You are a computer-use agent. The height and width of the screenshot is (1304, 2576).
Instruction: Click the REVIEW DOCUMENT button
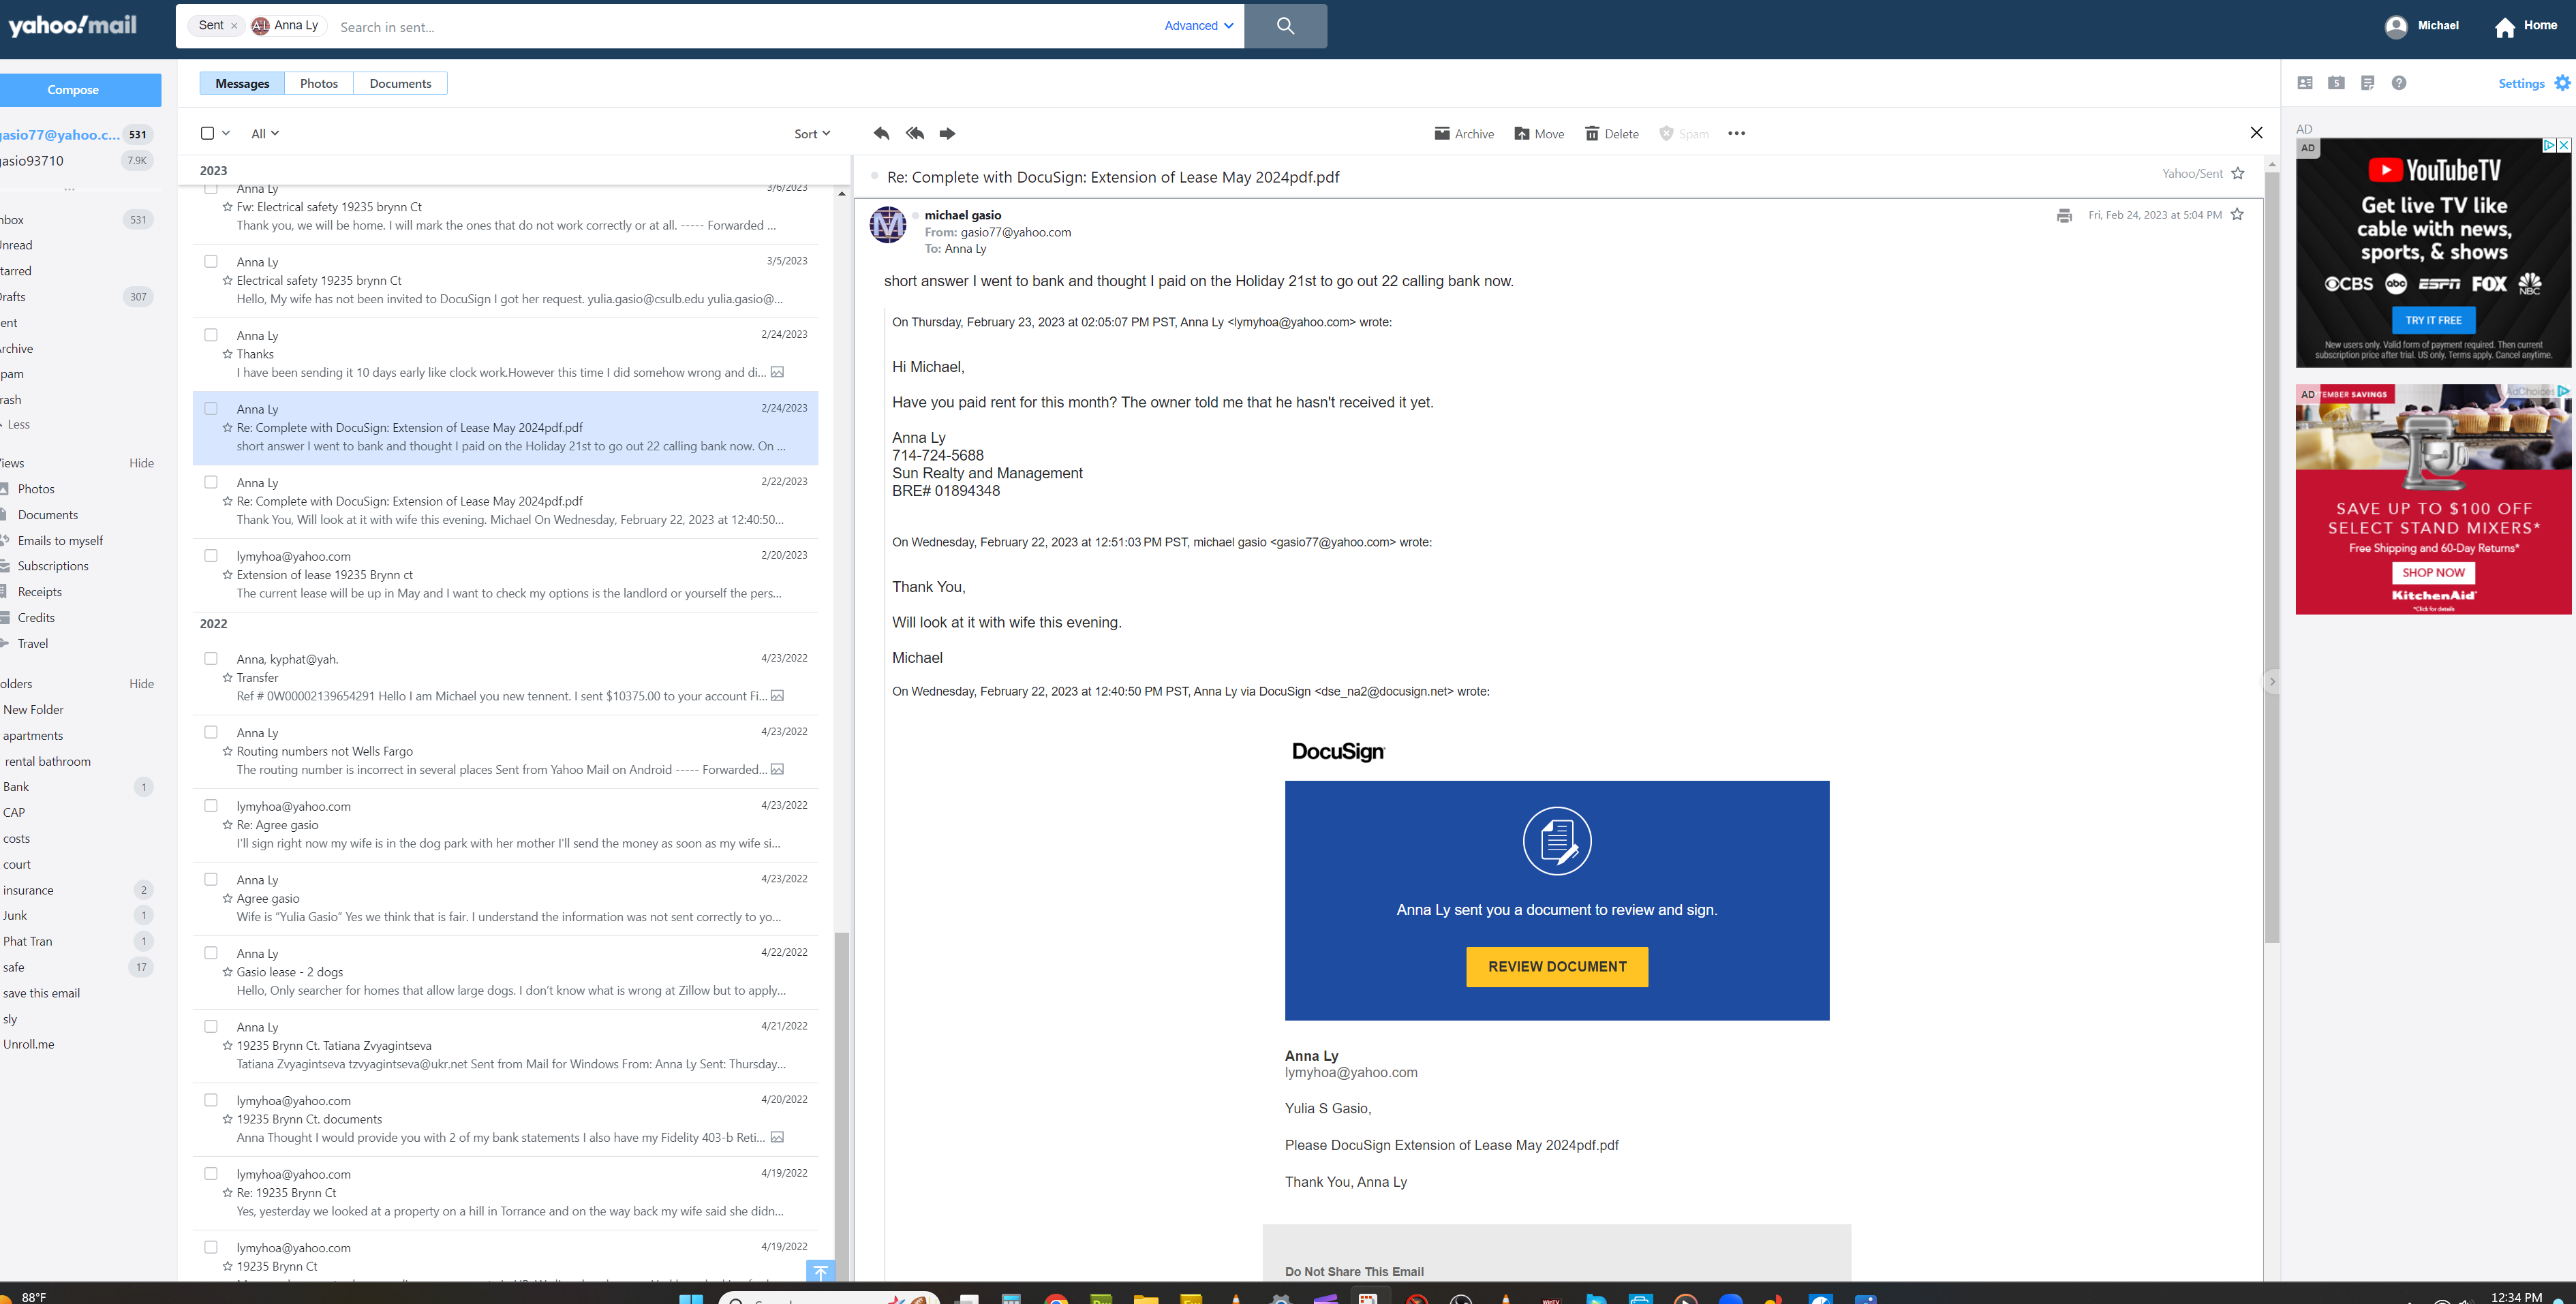1556,966
